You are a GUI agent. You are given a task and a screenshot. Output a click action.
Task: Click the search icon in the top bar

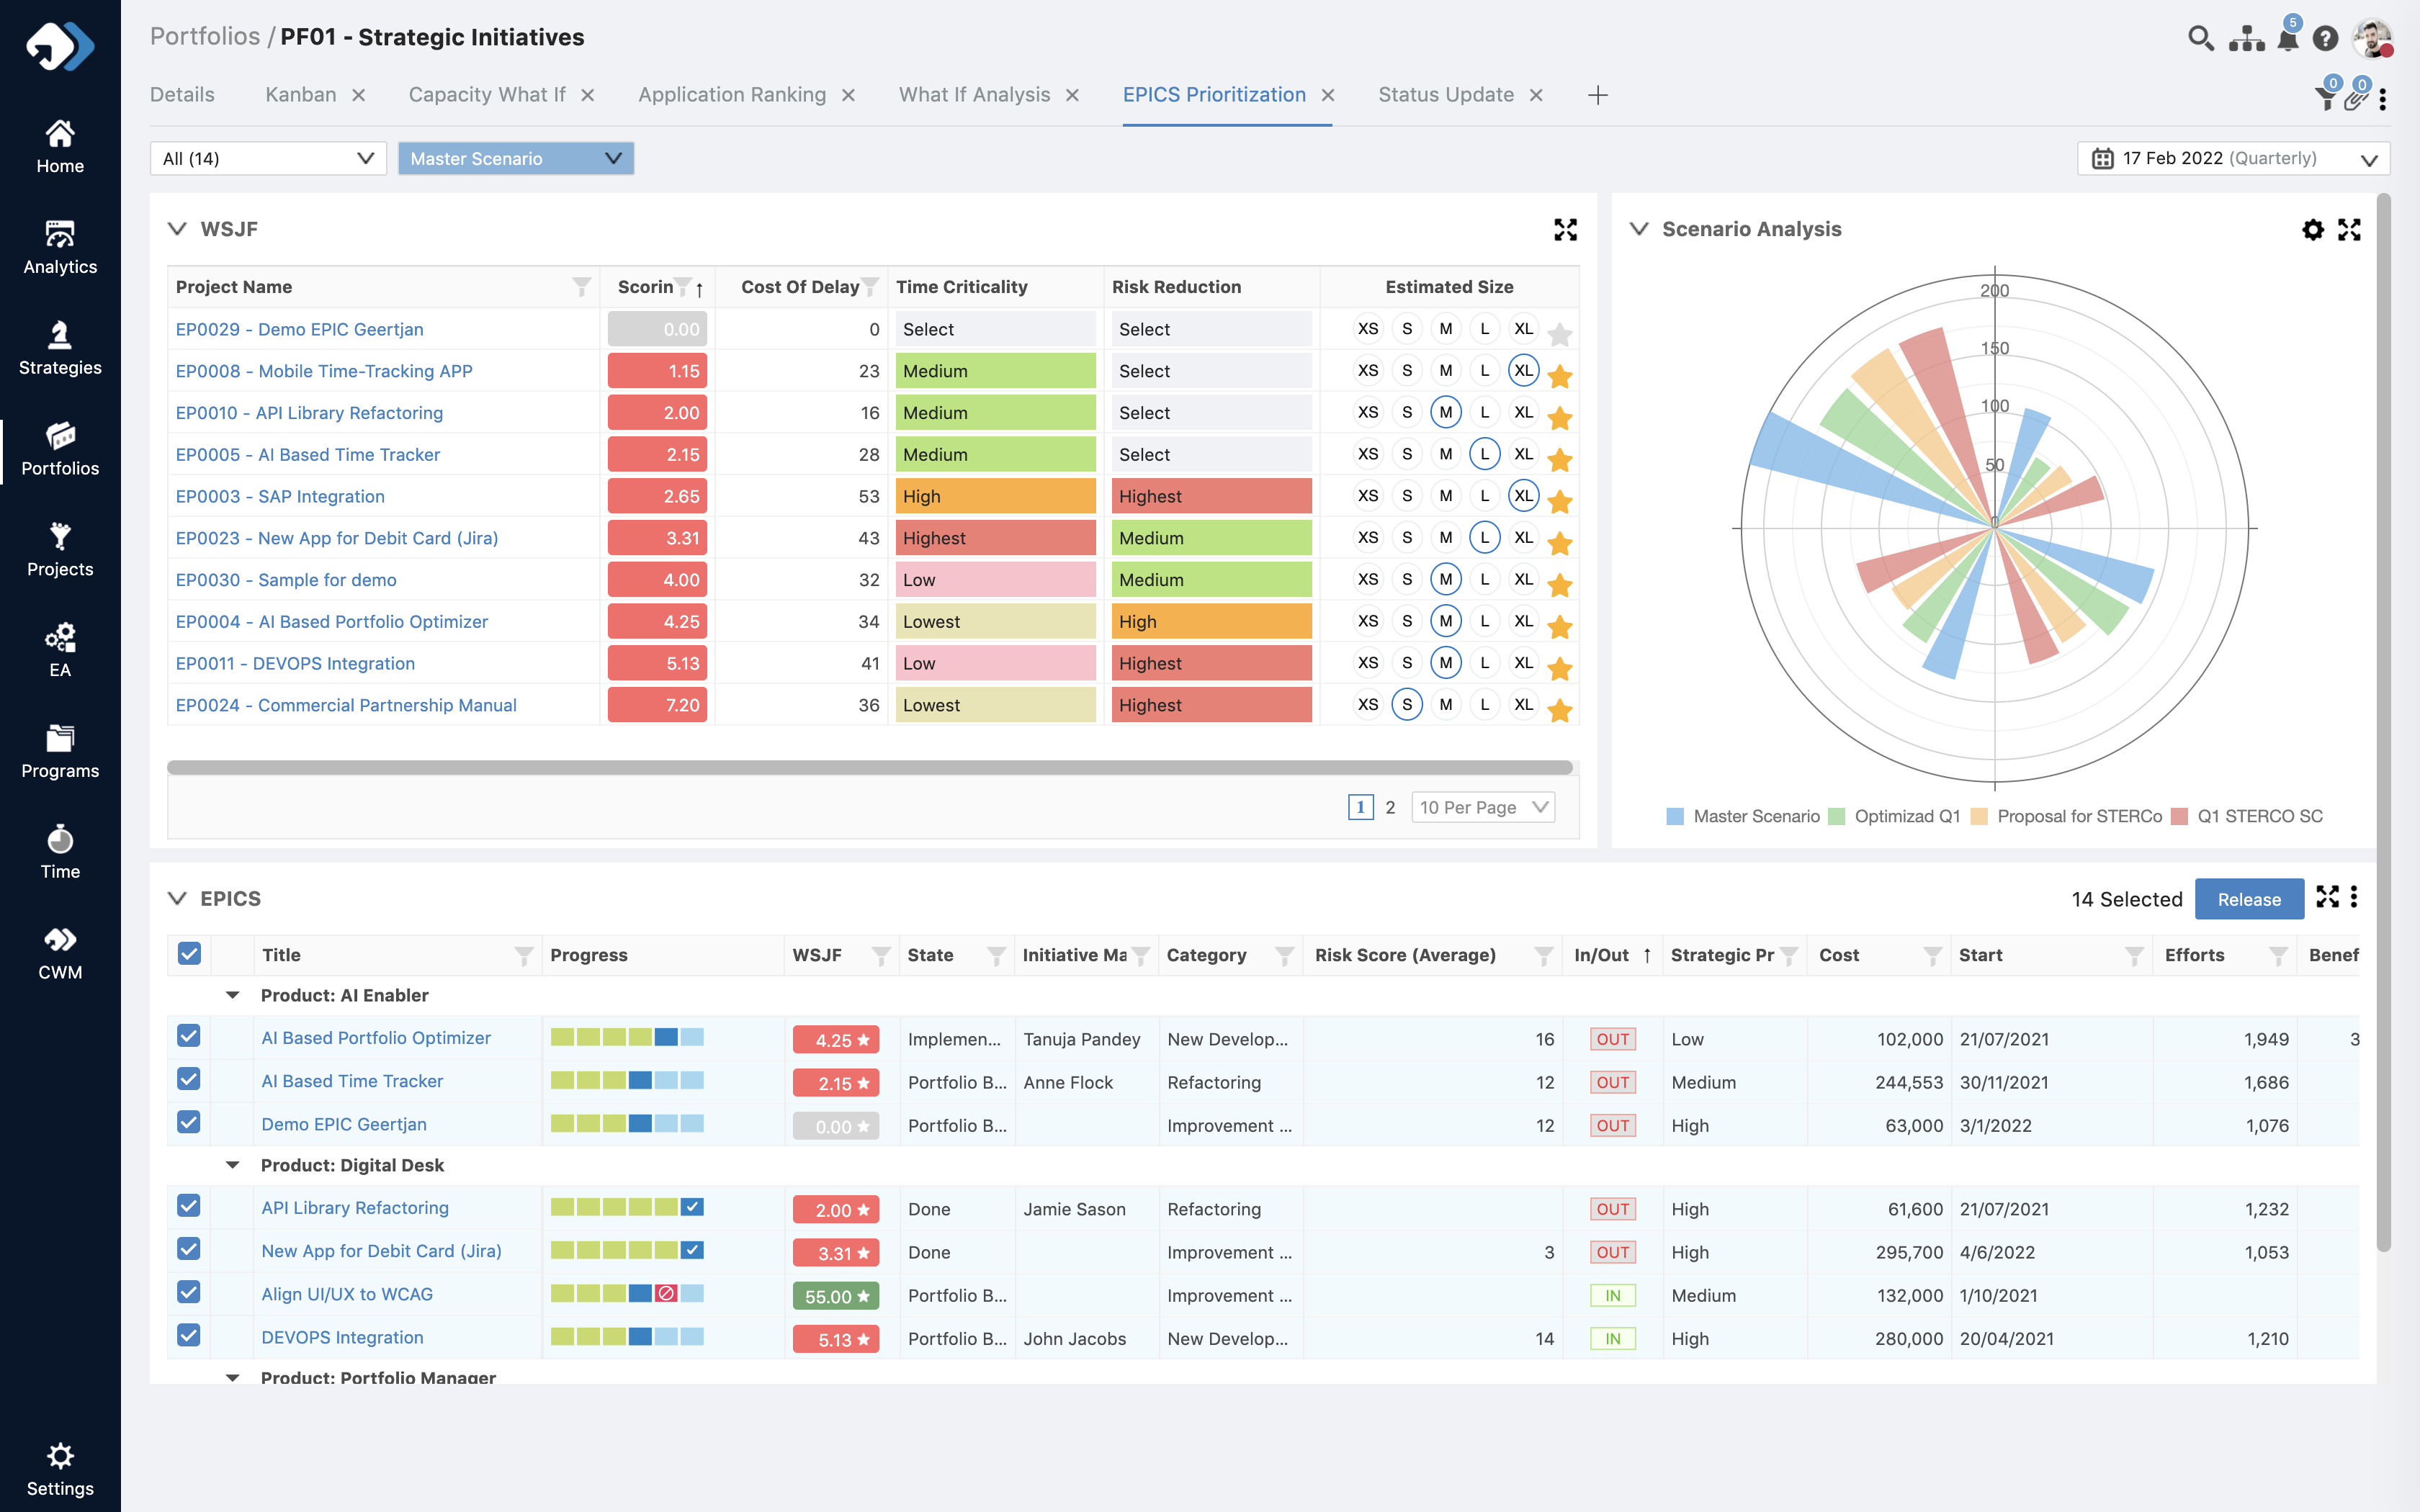click(2201, 37)
